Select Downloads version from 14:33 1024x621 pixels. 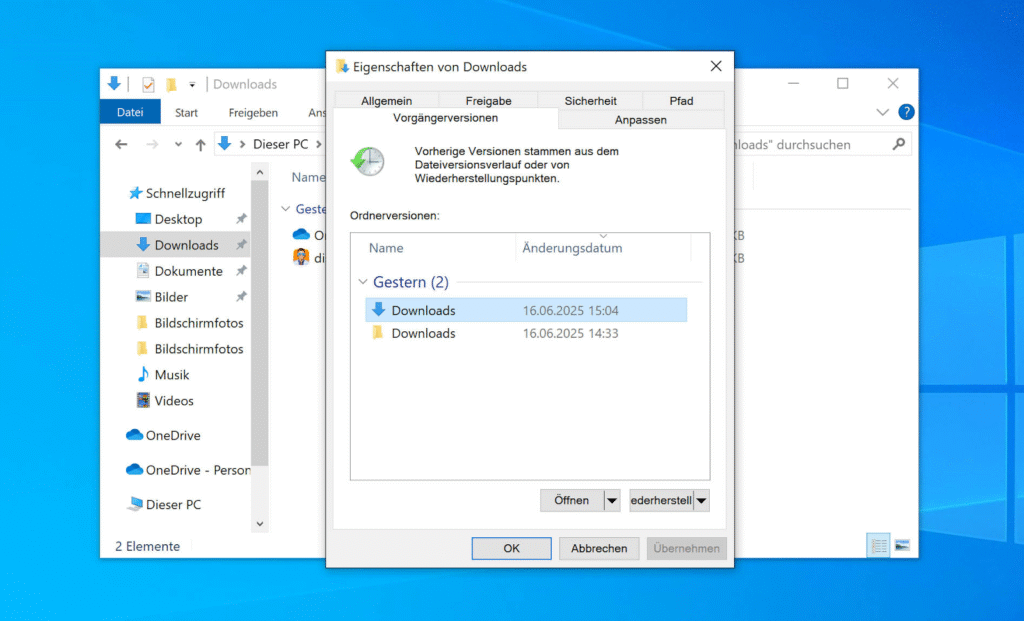tap(423, 334)
